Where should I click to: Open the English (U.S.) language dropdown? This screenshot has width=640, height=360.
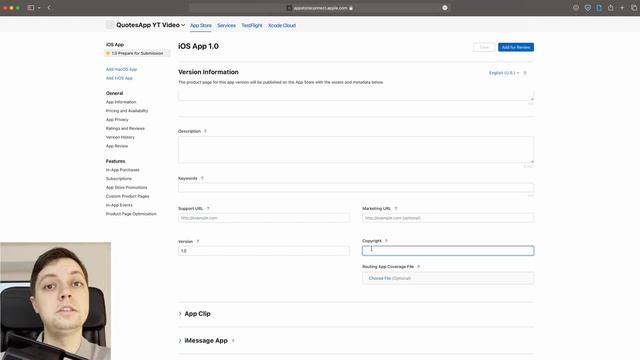point(504,73)
